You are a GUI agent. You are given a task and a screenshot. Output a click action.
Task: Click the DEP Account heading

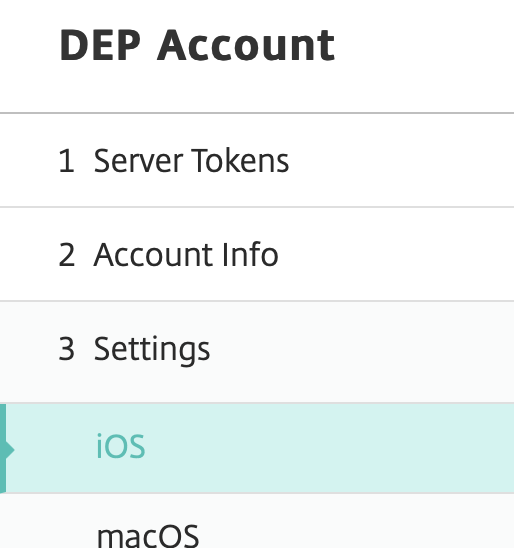tap(197, 45)
